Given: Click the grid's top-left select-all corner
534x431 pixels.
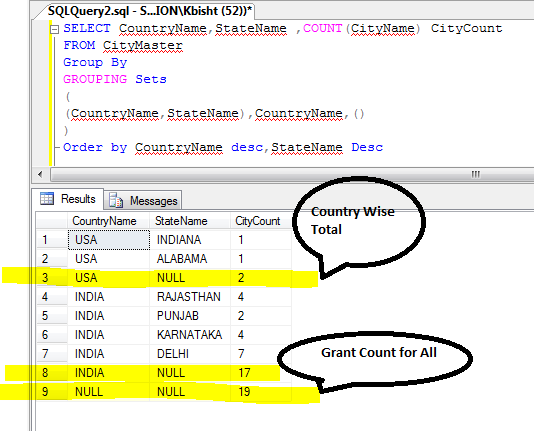Looking at the screenshot, I should [x=51, y=221].
